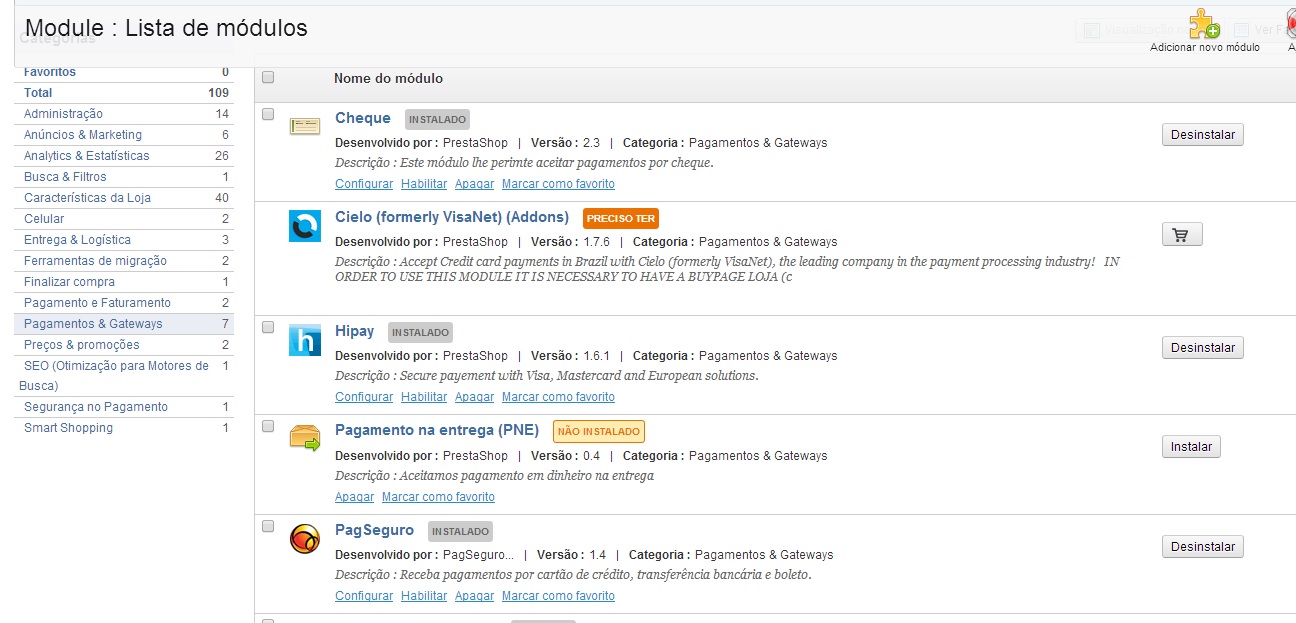Click Desinstalar for the PagSeguro module
The height and width of the screenshot is (623, 1296).
coord(1203,547)
